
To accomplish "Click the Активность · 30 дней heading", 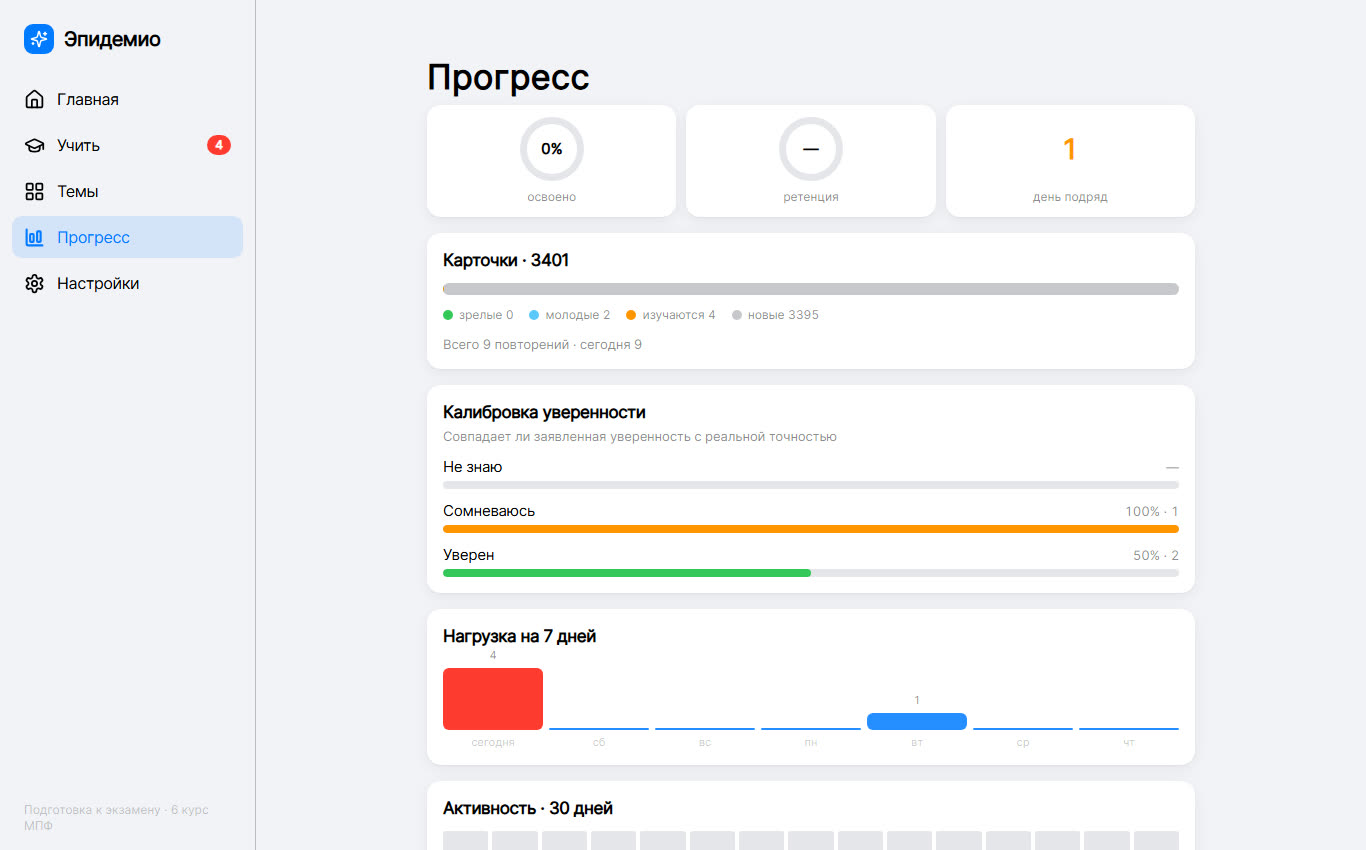I will (x=528, y=809).
